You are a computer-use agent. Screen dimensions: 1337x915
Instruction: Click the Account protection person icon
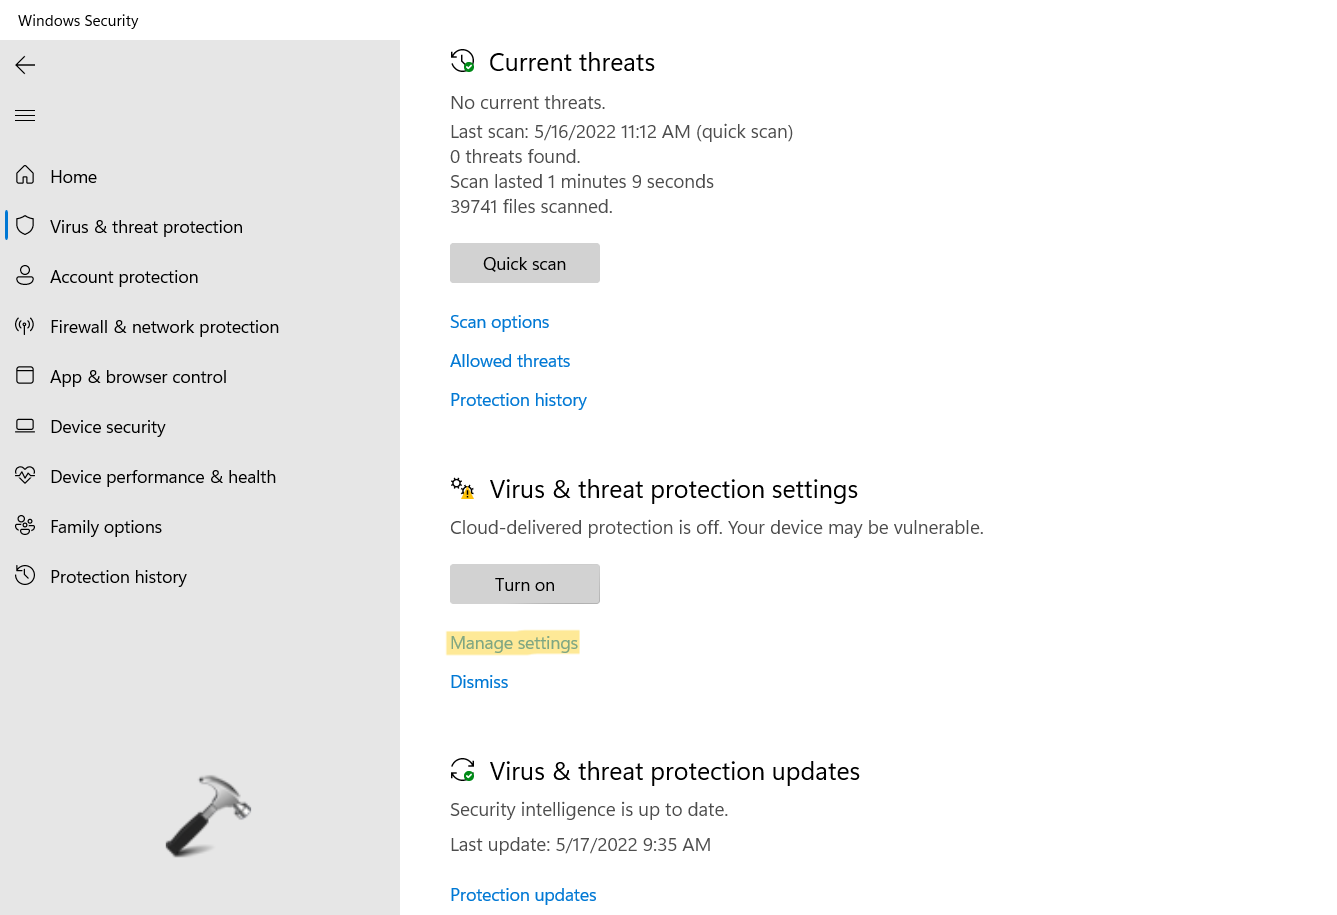pos(25,276)
